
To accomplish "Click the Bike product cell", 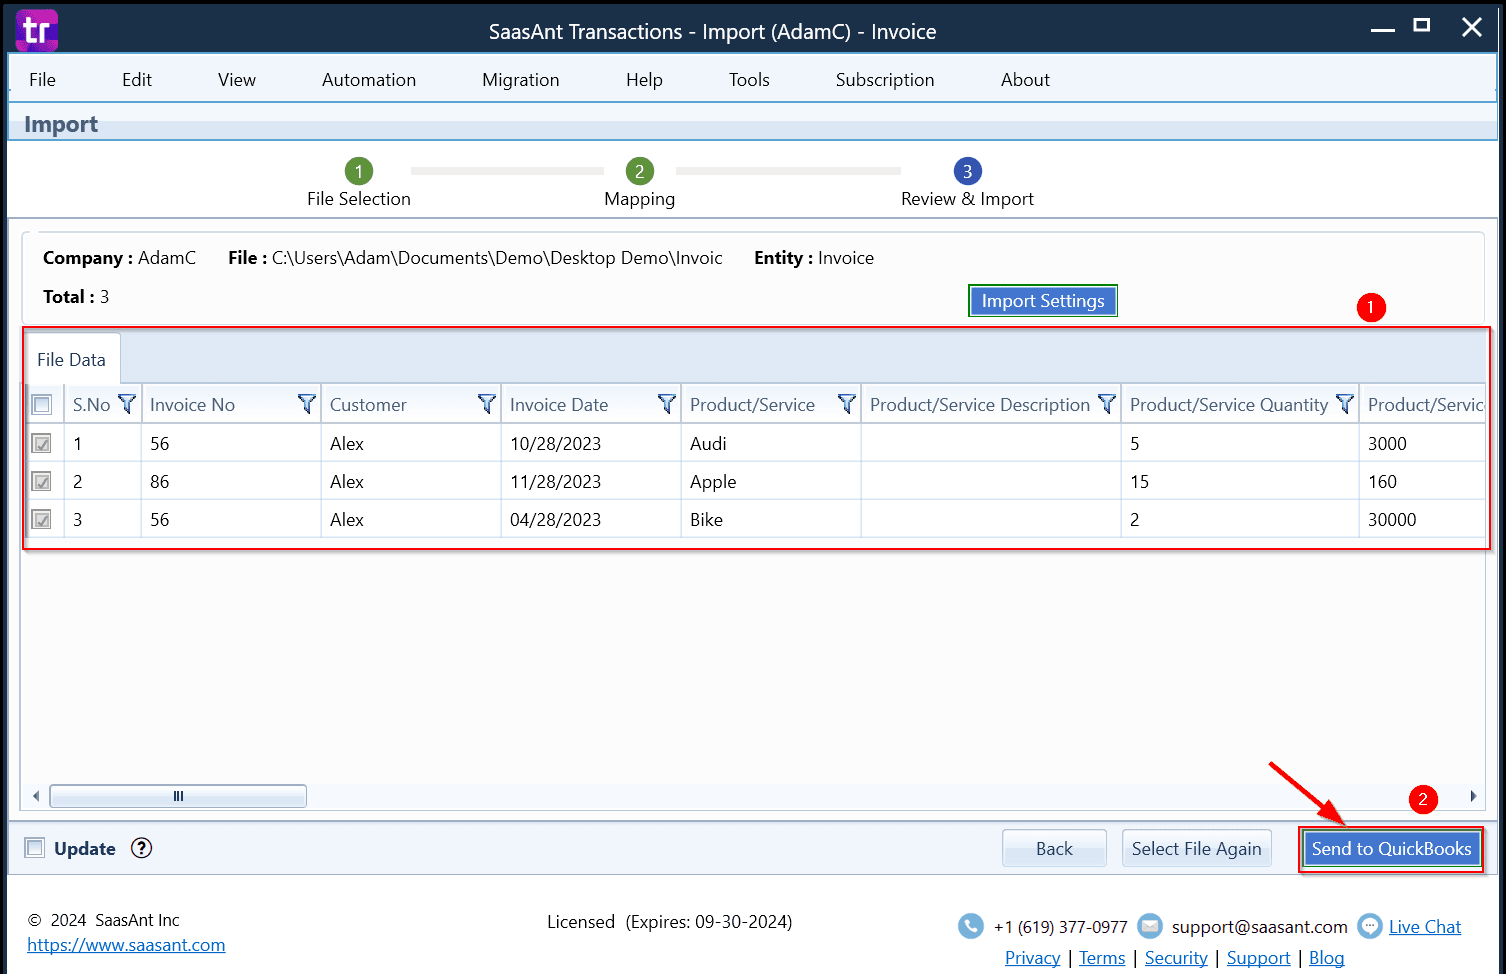I will point(770,519).
